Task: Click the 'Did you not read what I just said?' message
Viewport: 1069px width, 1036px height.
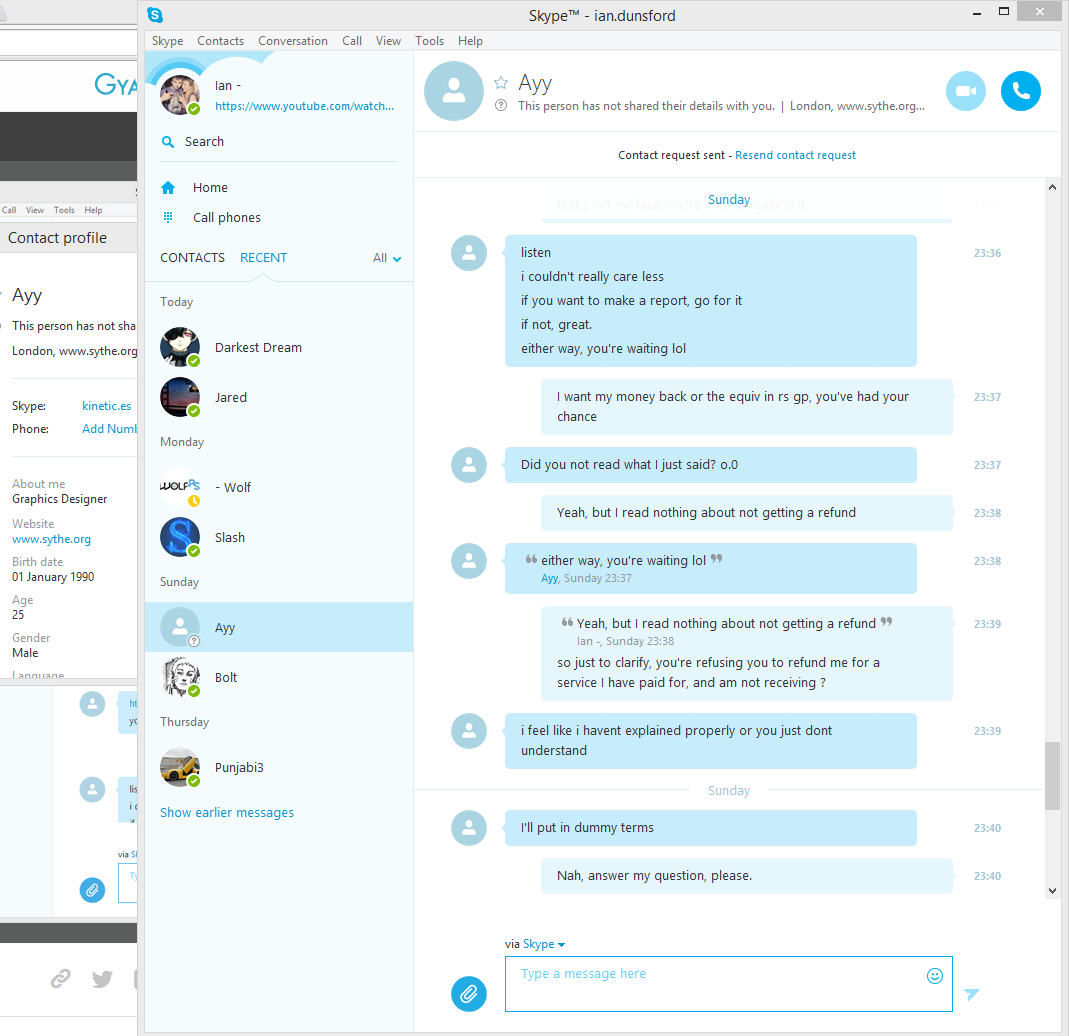Action: click(x=710, y=465)
